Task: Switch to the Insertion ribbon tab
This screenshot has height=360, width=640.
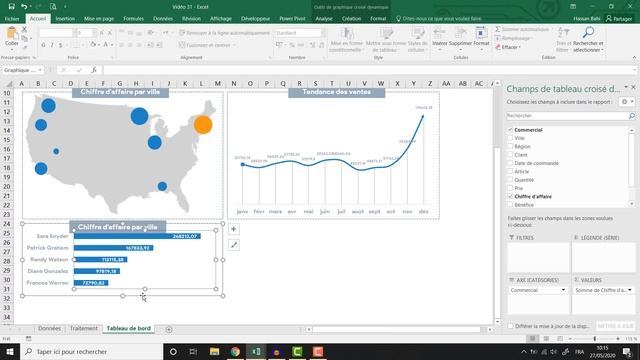Action: tap(65, 18)
